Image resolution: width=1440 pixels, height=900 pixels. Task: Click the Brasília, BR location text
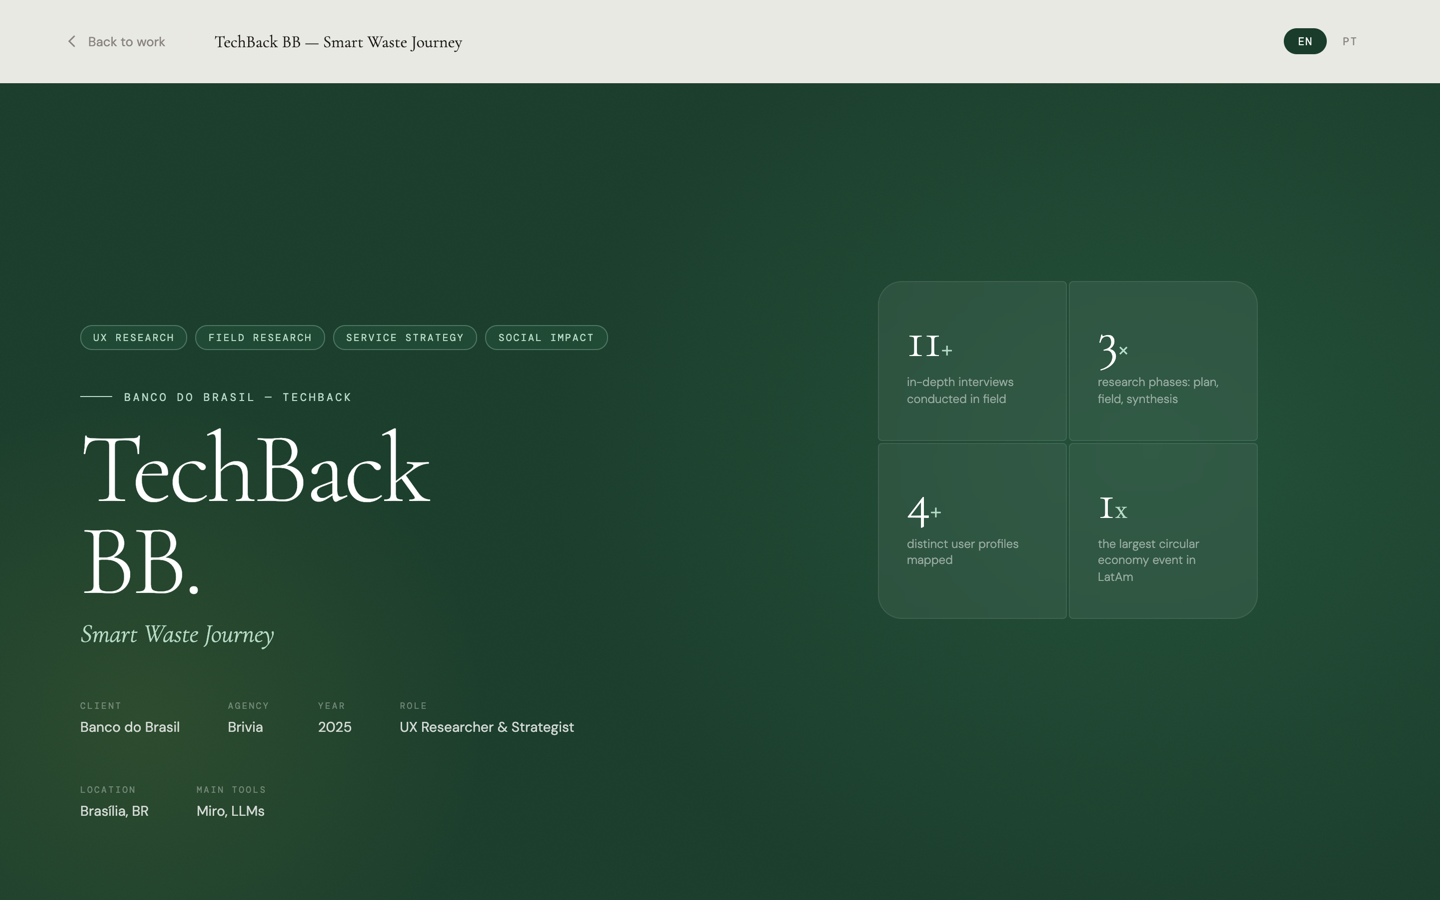pos(113,811)
